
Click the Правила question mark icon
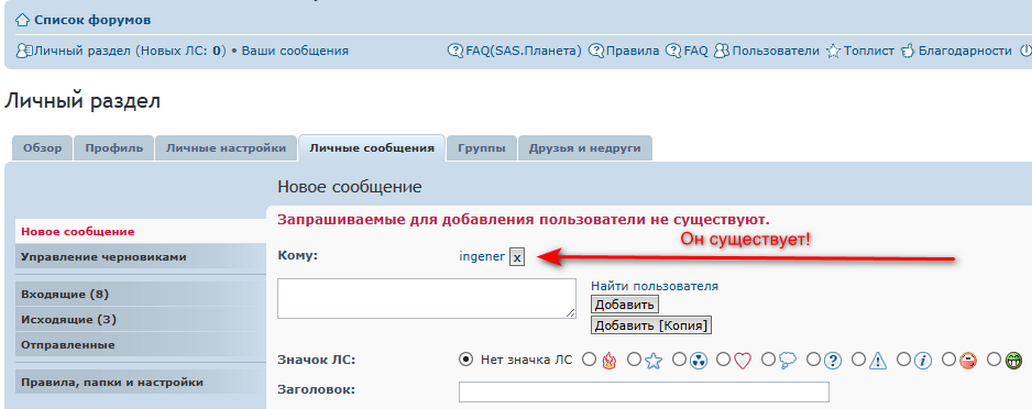coord(596,50)
